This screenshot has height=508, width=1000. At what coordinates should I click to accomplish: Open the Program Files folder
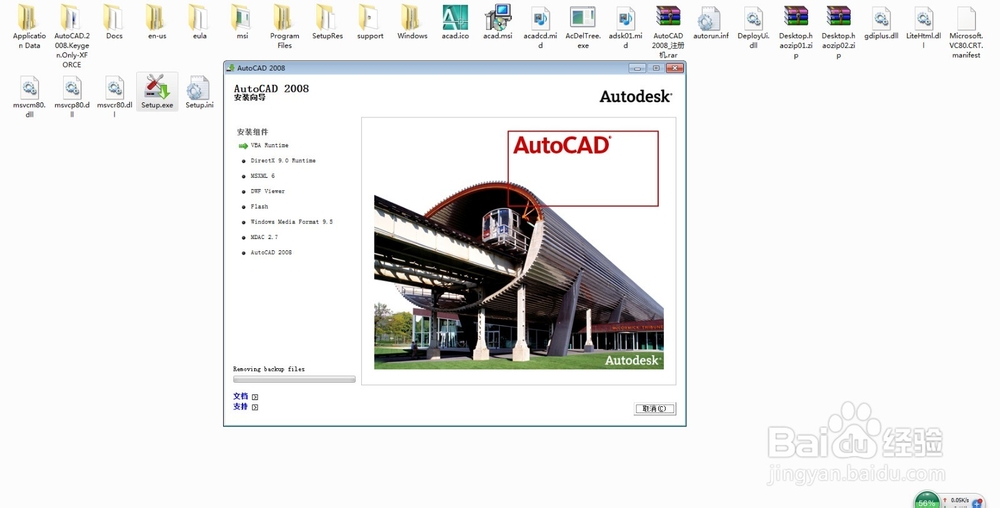284,27
